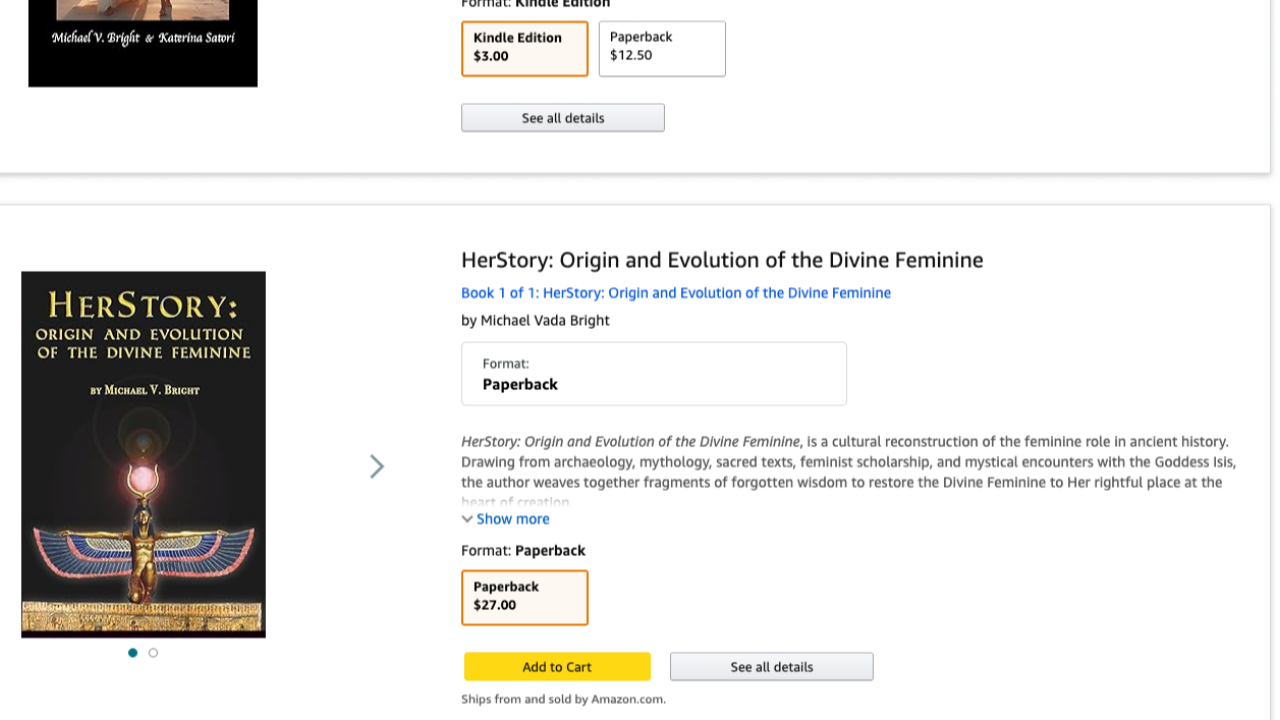Select the Paperback $27.00 format option

(524, 597)
